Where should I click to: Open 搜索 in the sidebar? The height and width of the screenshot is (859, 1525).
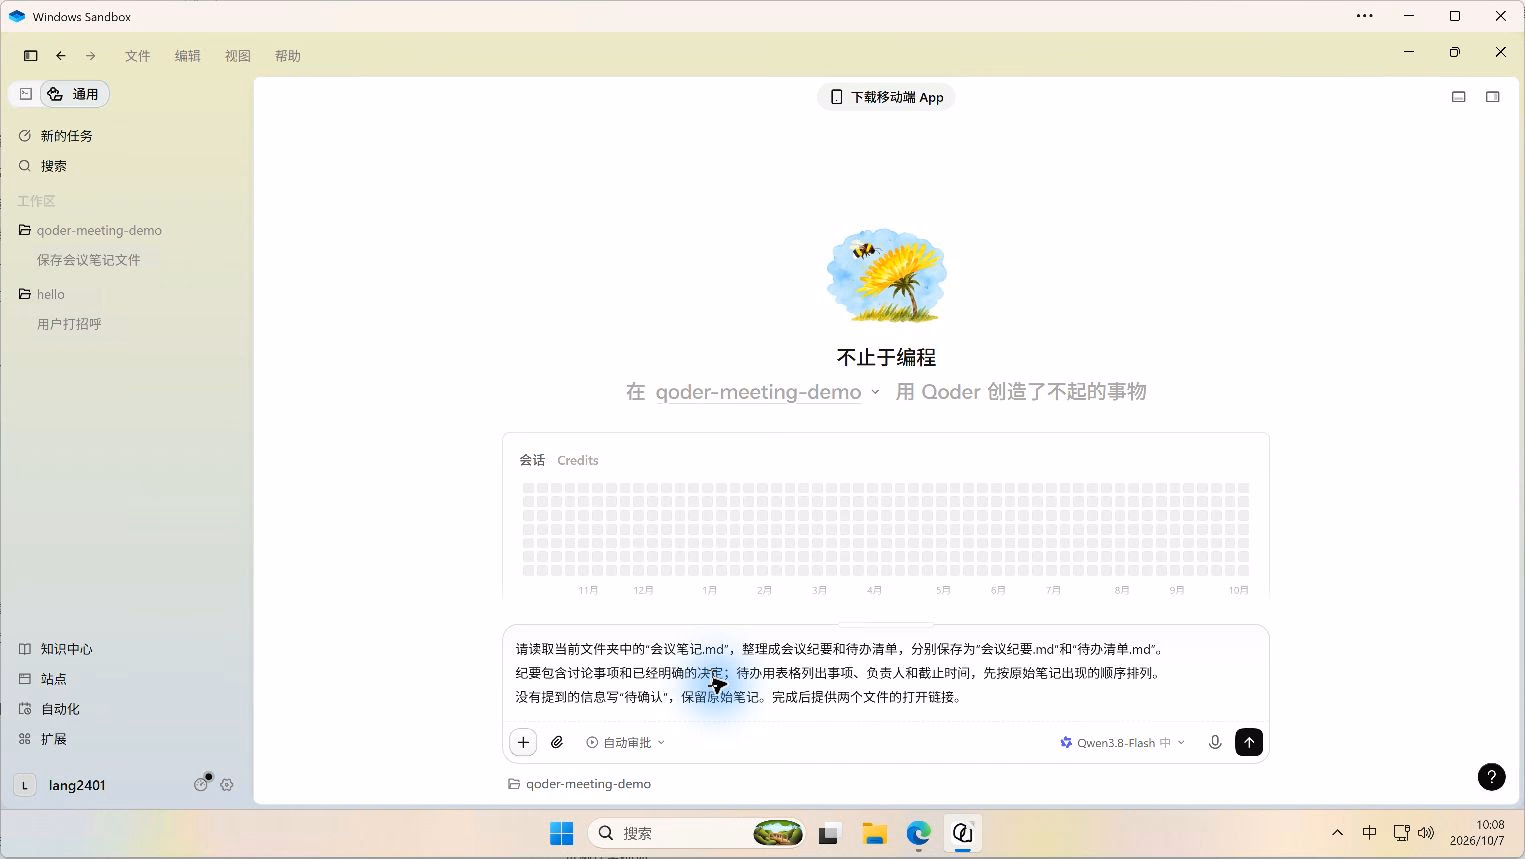tap(43, 166)
